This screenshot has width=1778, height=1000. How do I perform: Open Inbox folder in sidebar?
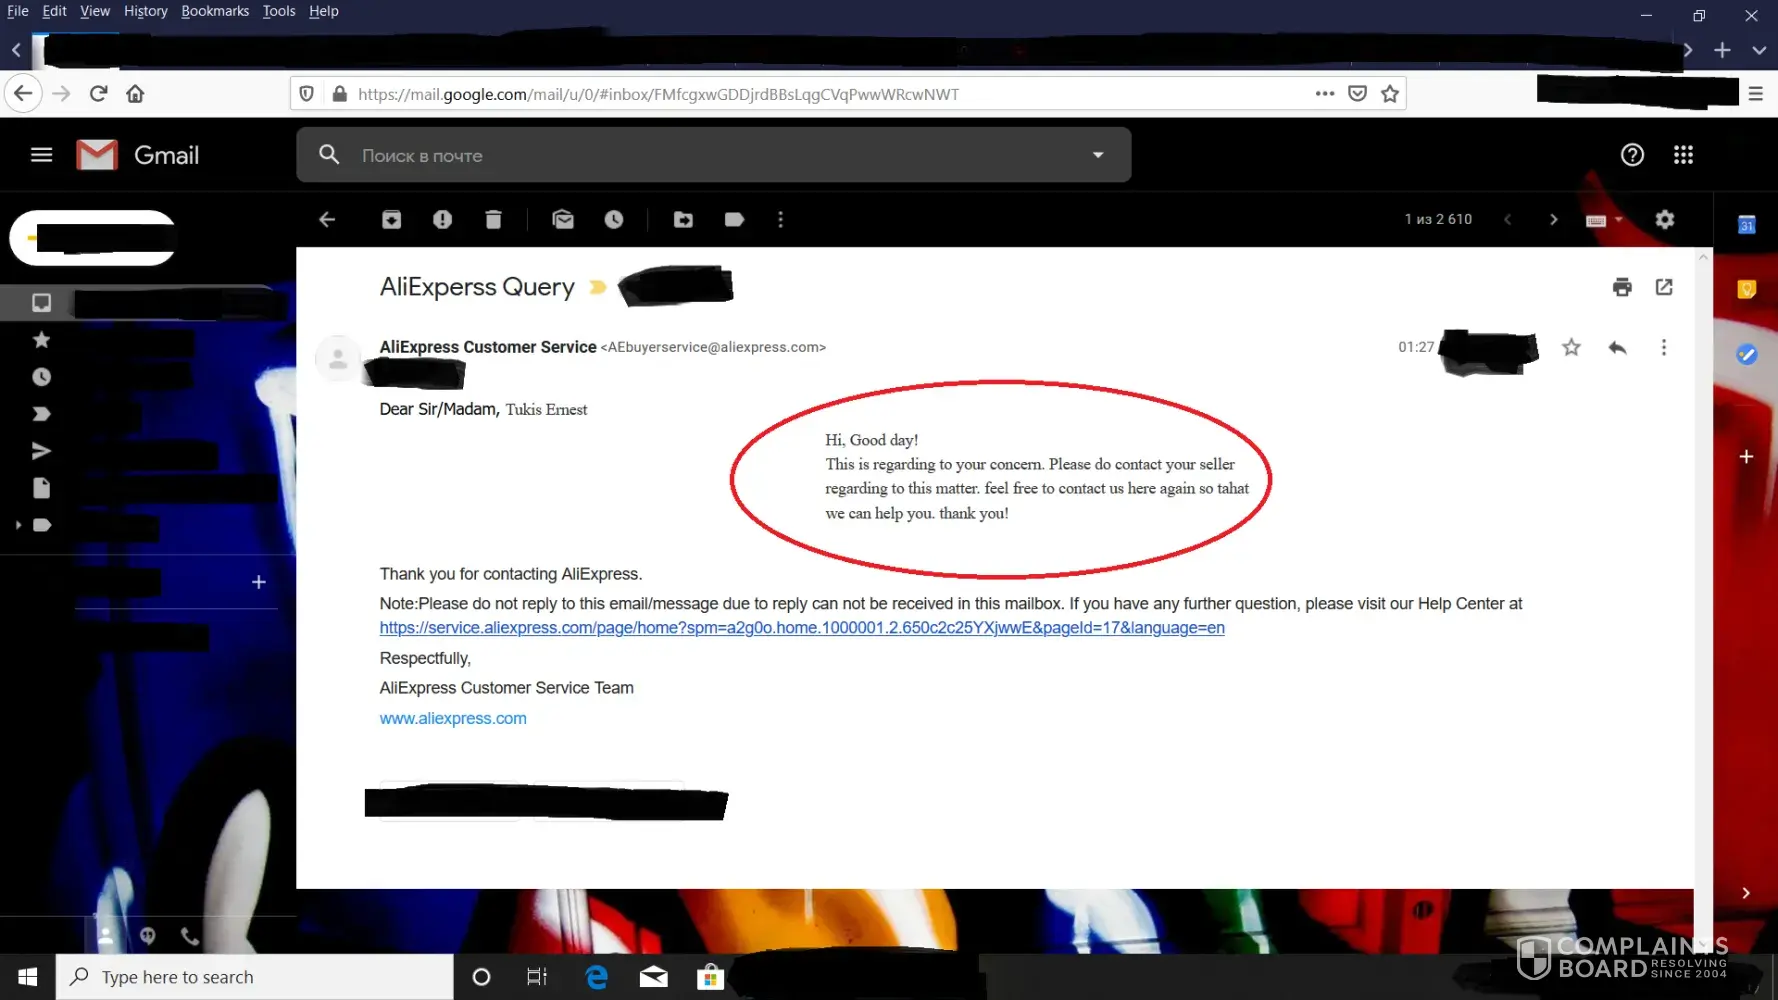(x=41, y=302)
